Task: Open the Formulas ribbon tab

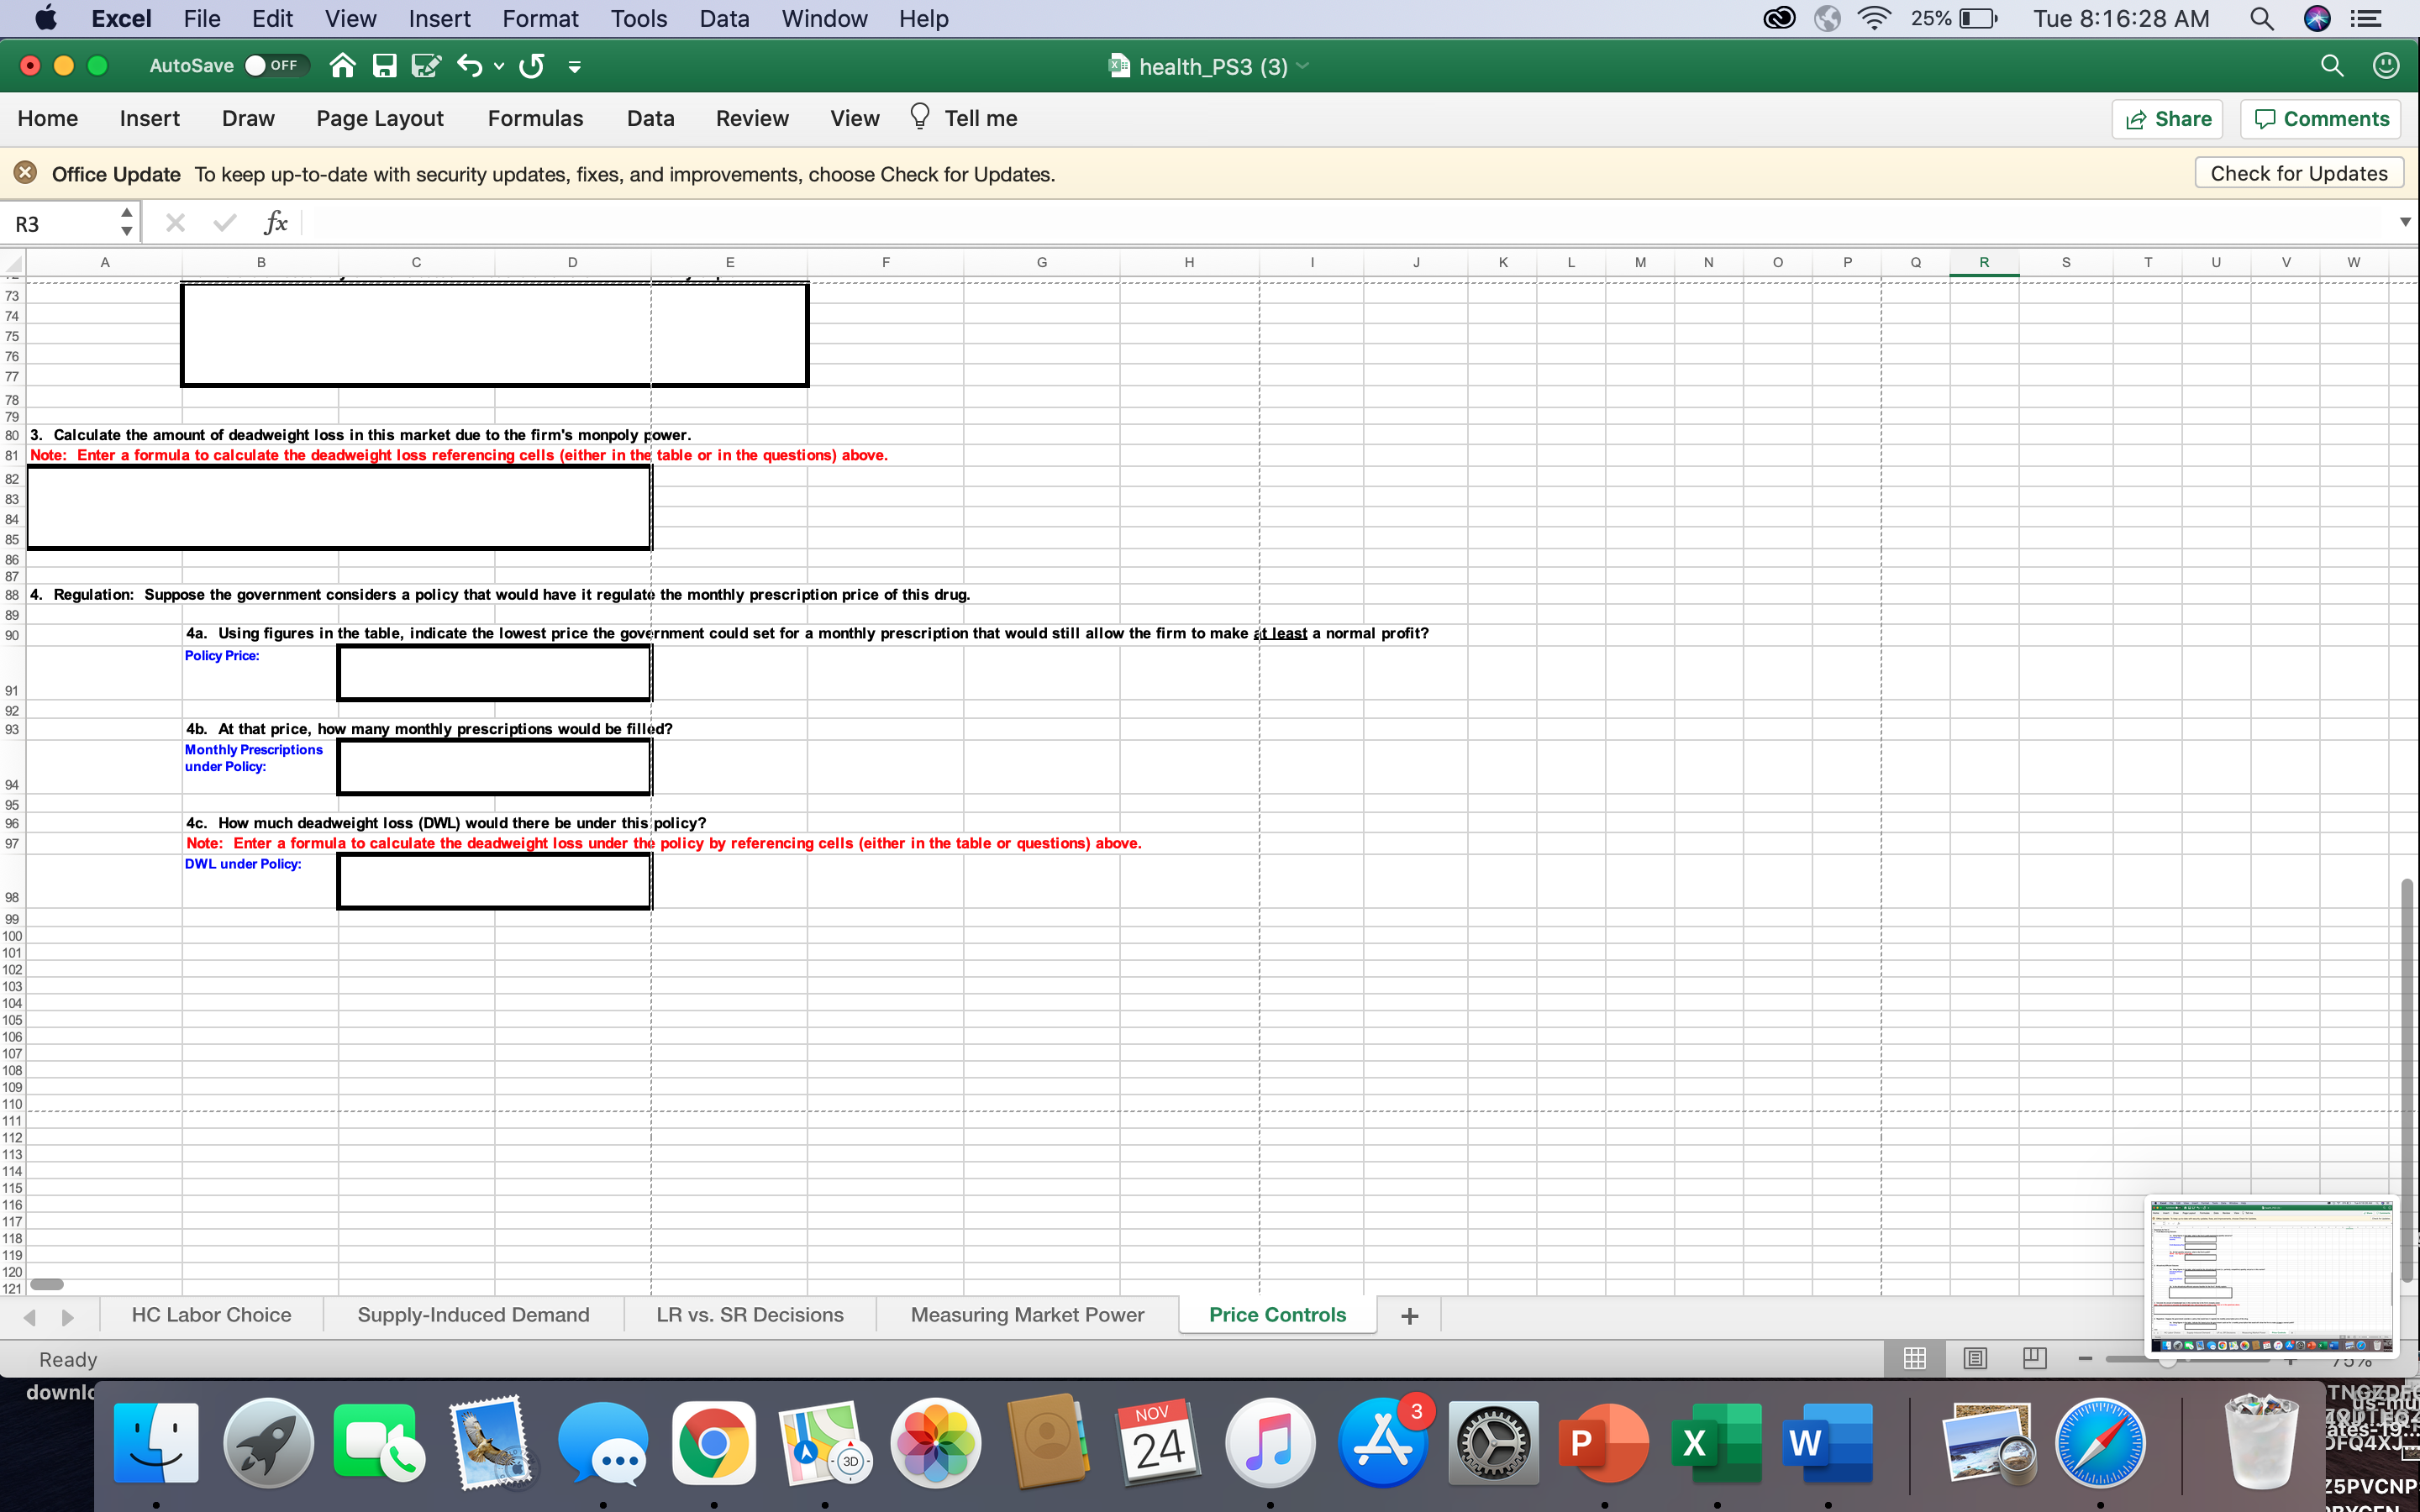Action: pos(535,118)
